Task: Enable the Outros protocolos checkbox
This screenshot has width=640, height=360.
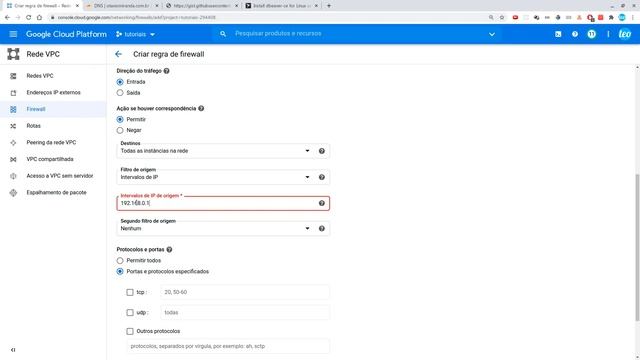Action: (130, 331)
